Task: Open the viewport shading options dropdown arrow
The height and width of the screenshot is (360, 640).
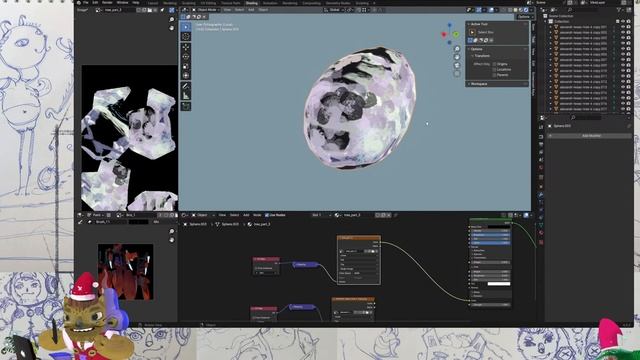Action: point(530,10)
